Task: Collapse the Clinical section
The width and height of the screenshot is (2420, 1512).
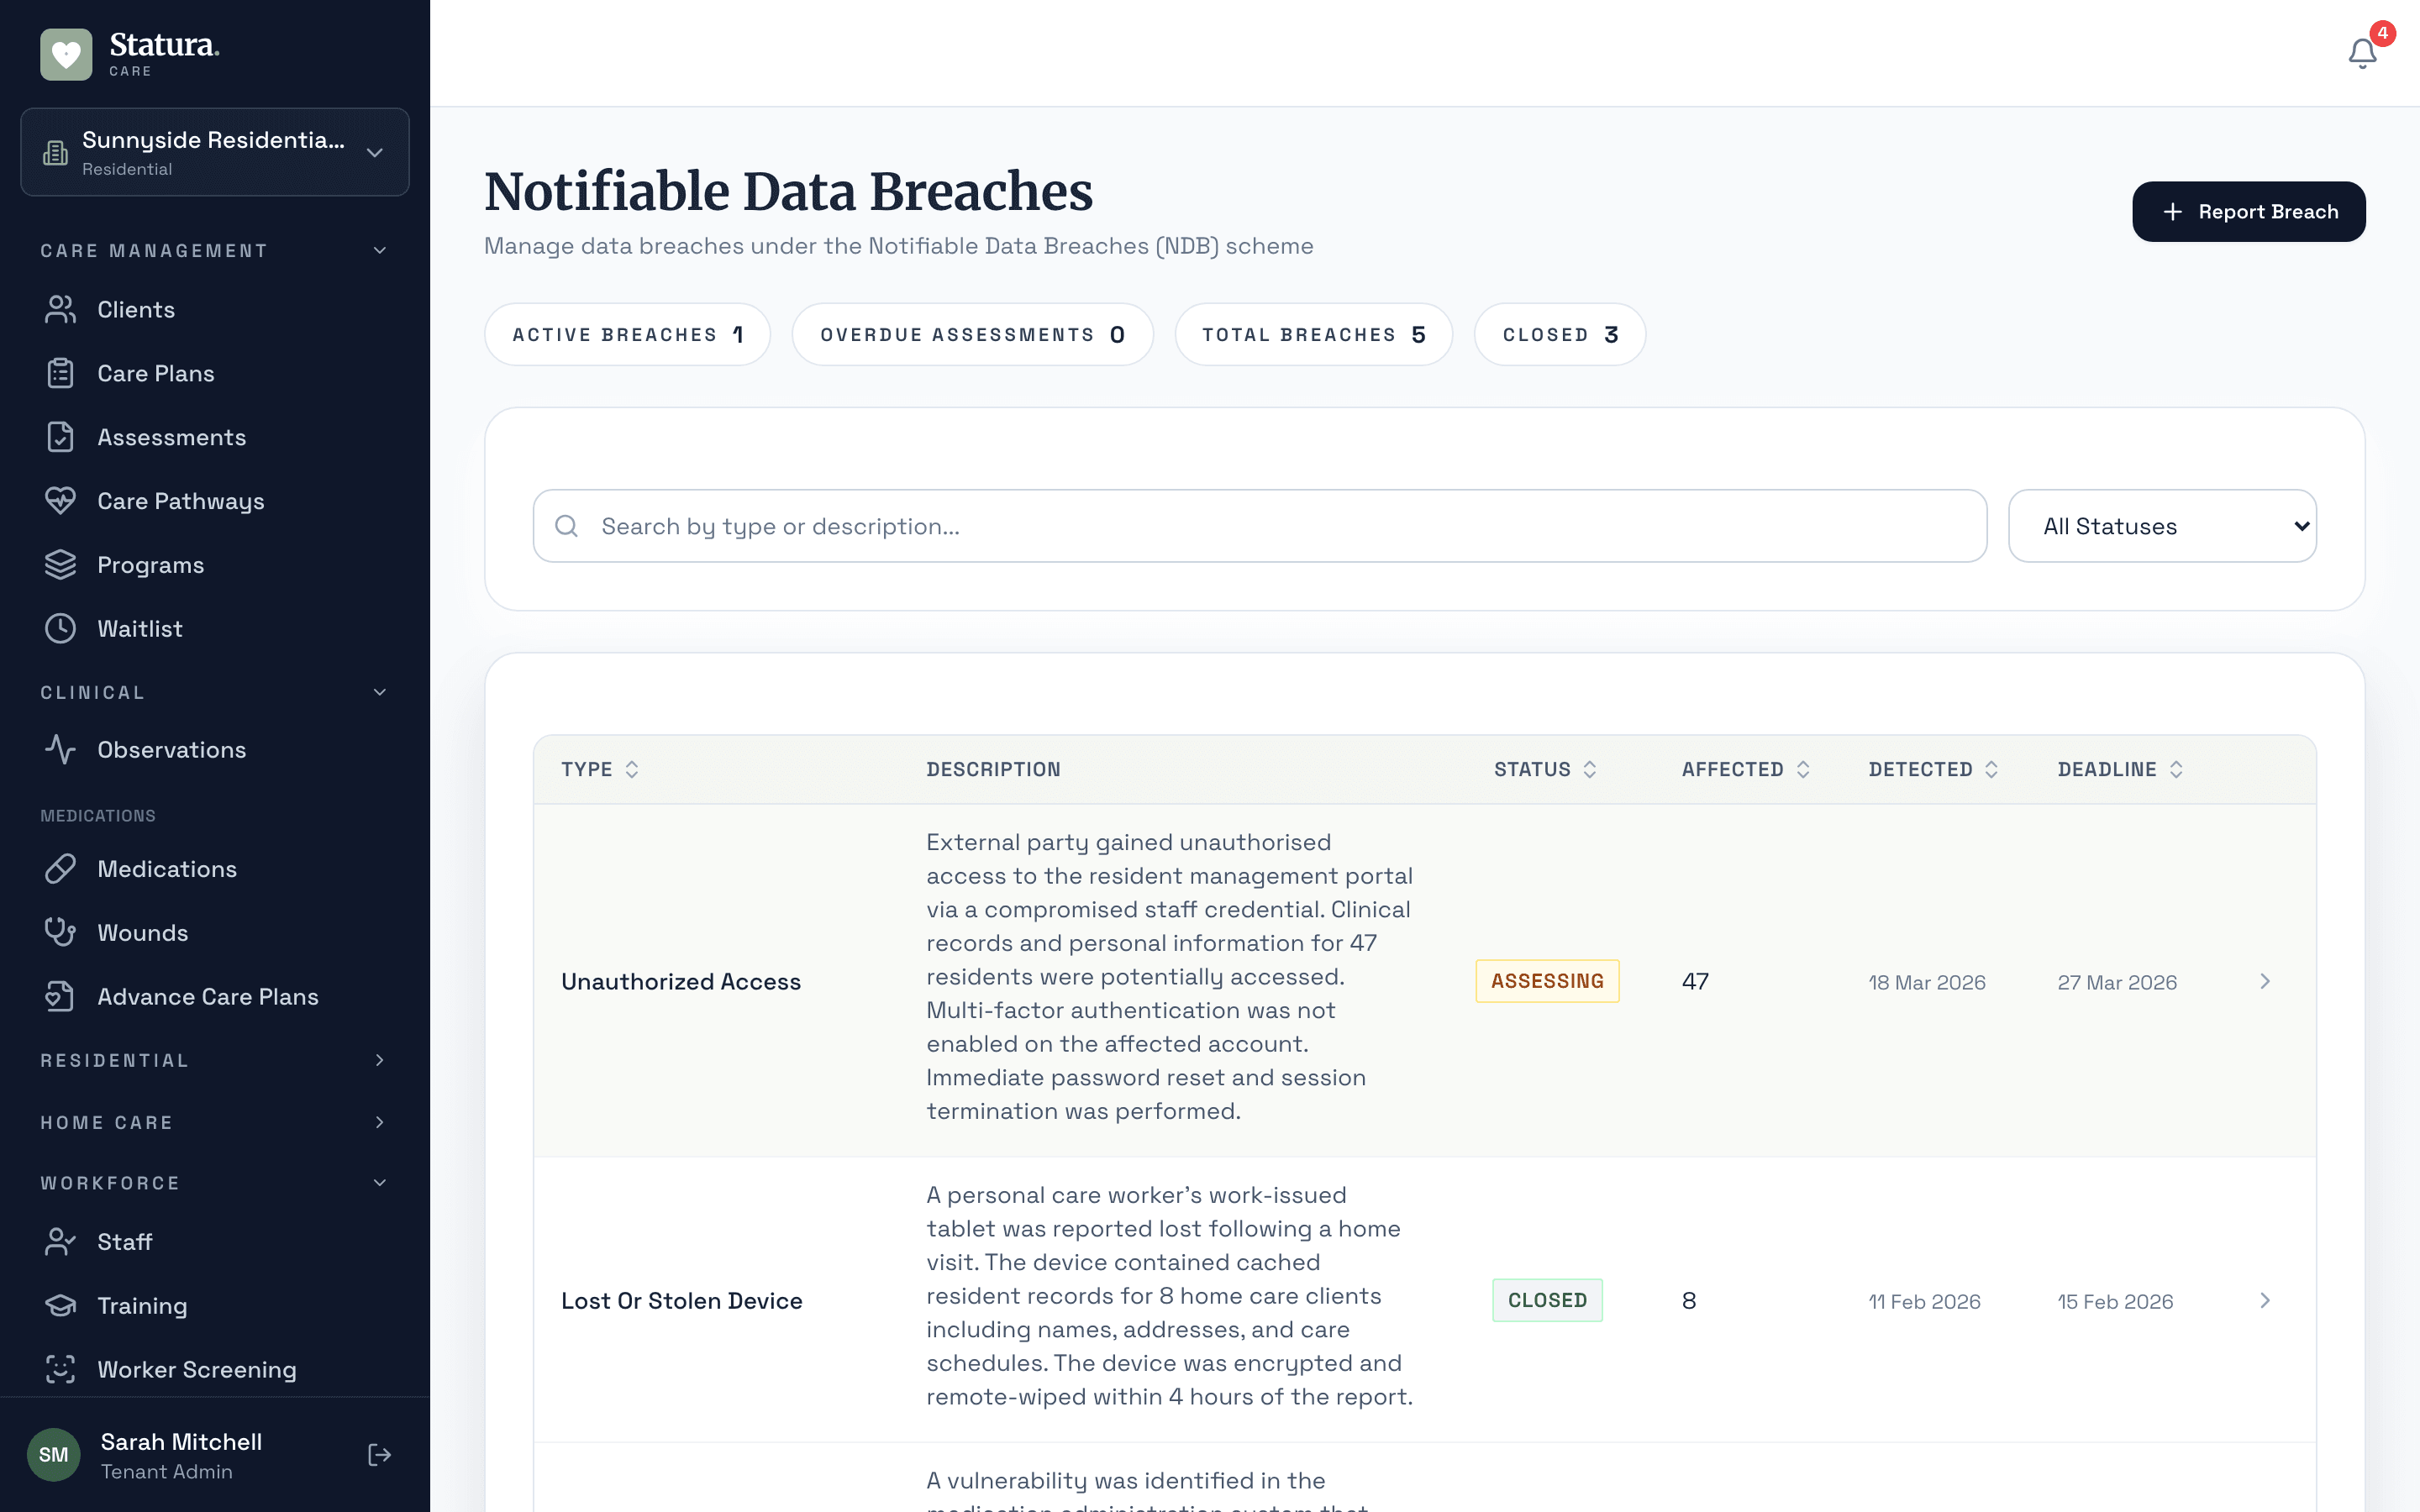Action: pos(214,692)
